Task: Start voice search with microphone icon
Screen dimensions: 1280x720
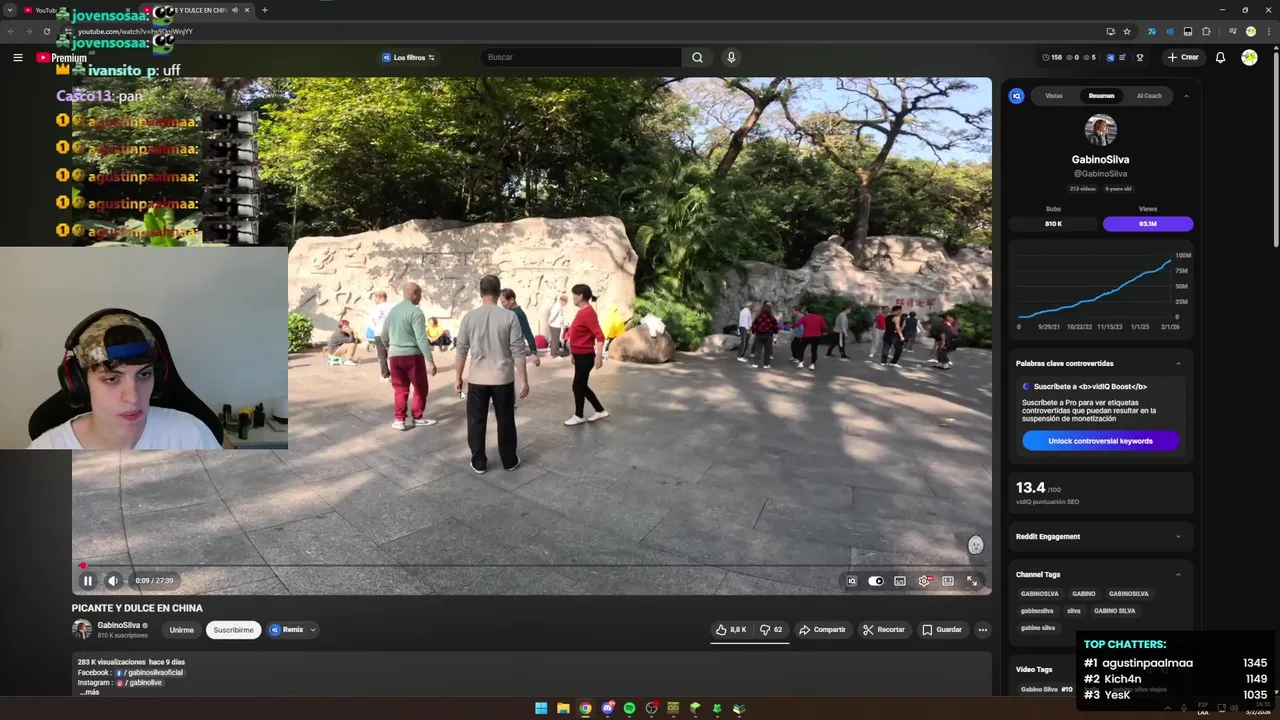Action: (x=731, y=57)
